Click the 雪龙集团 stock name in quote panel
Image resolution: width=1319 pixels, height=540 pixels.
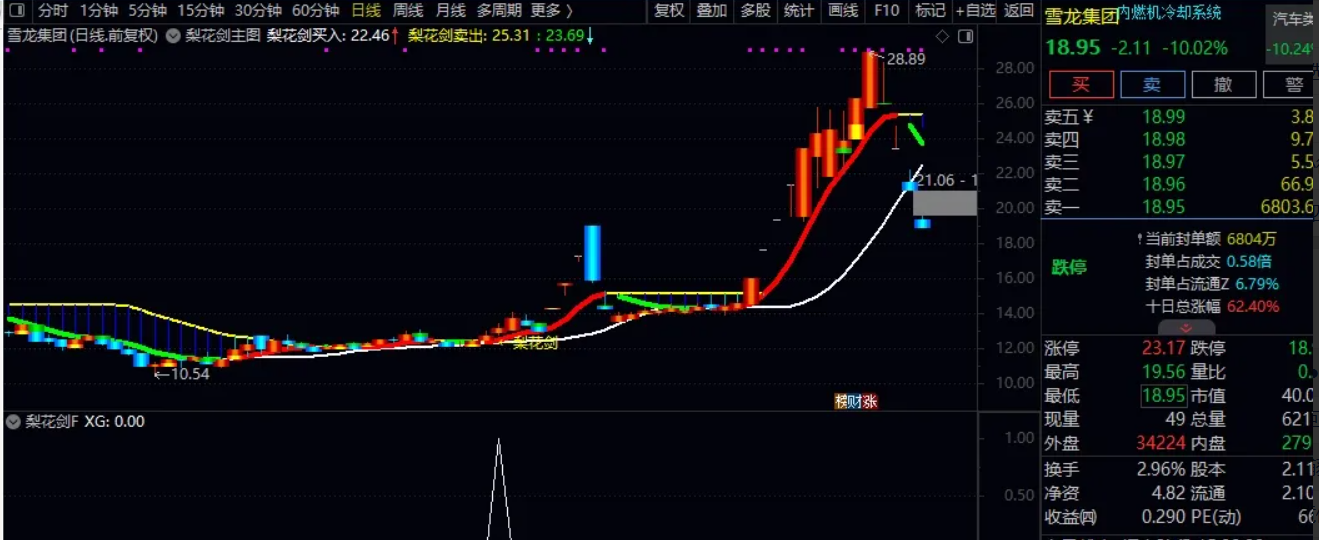(1081, 16)
